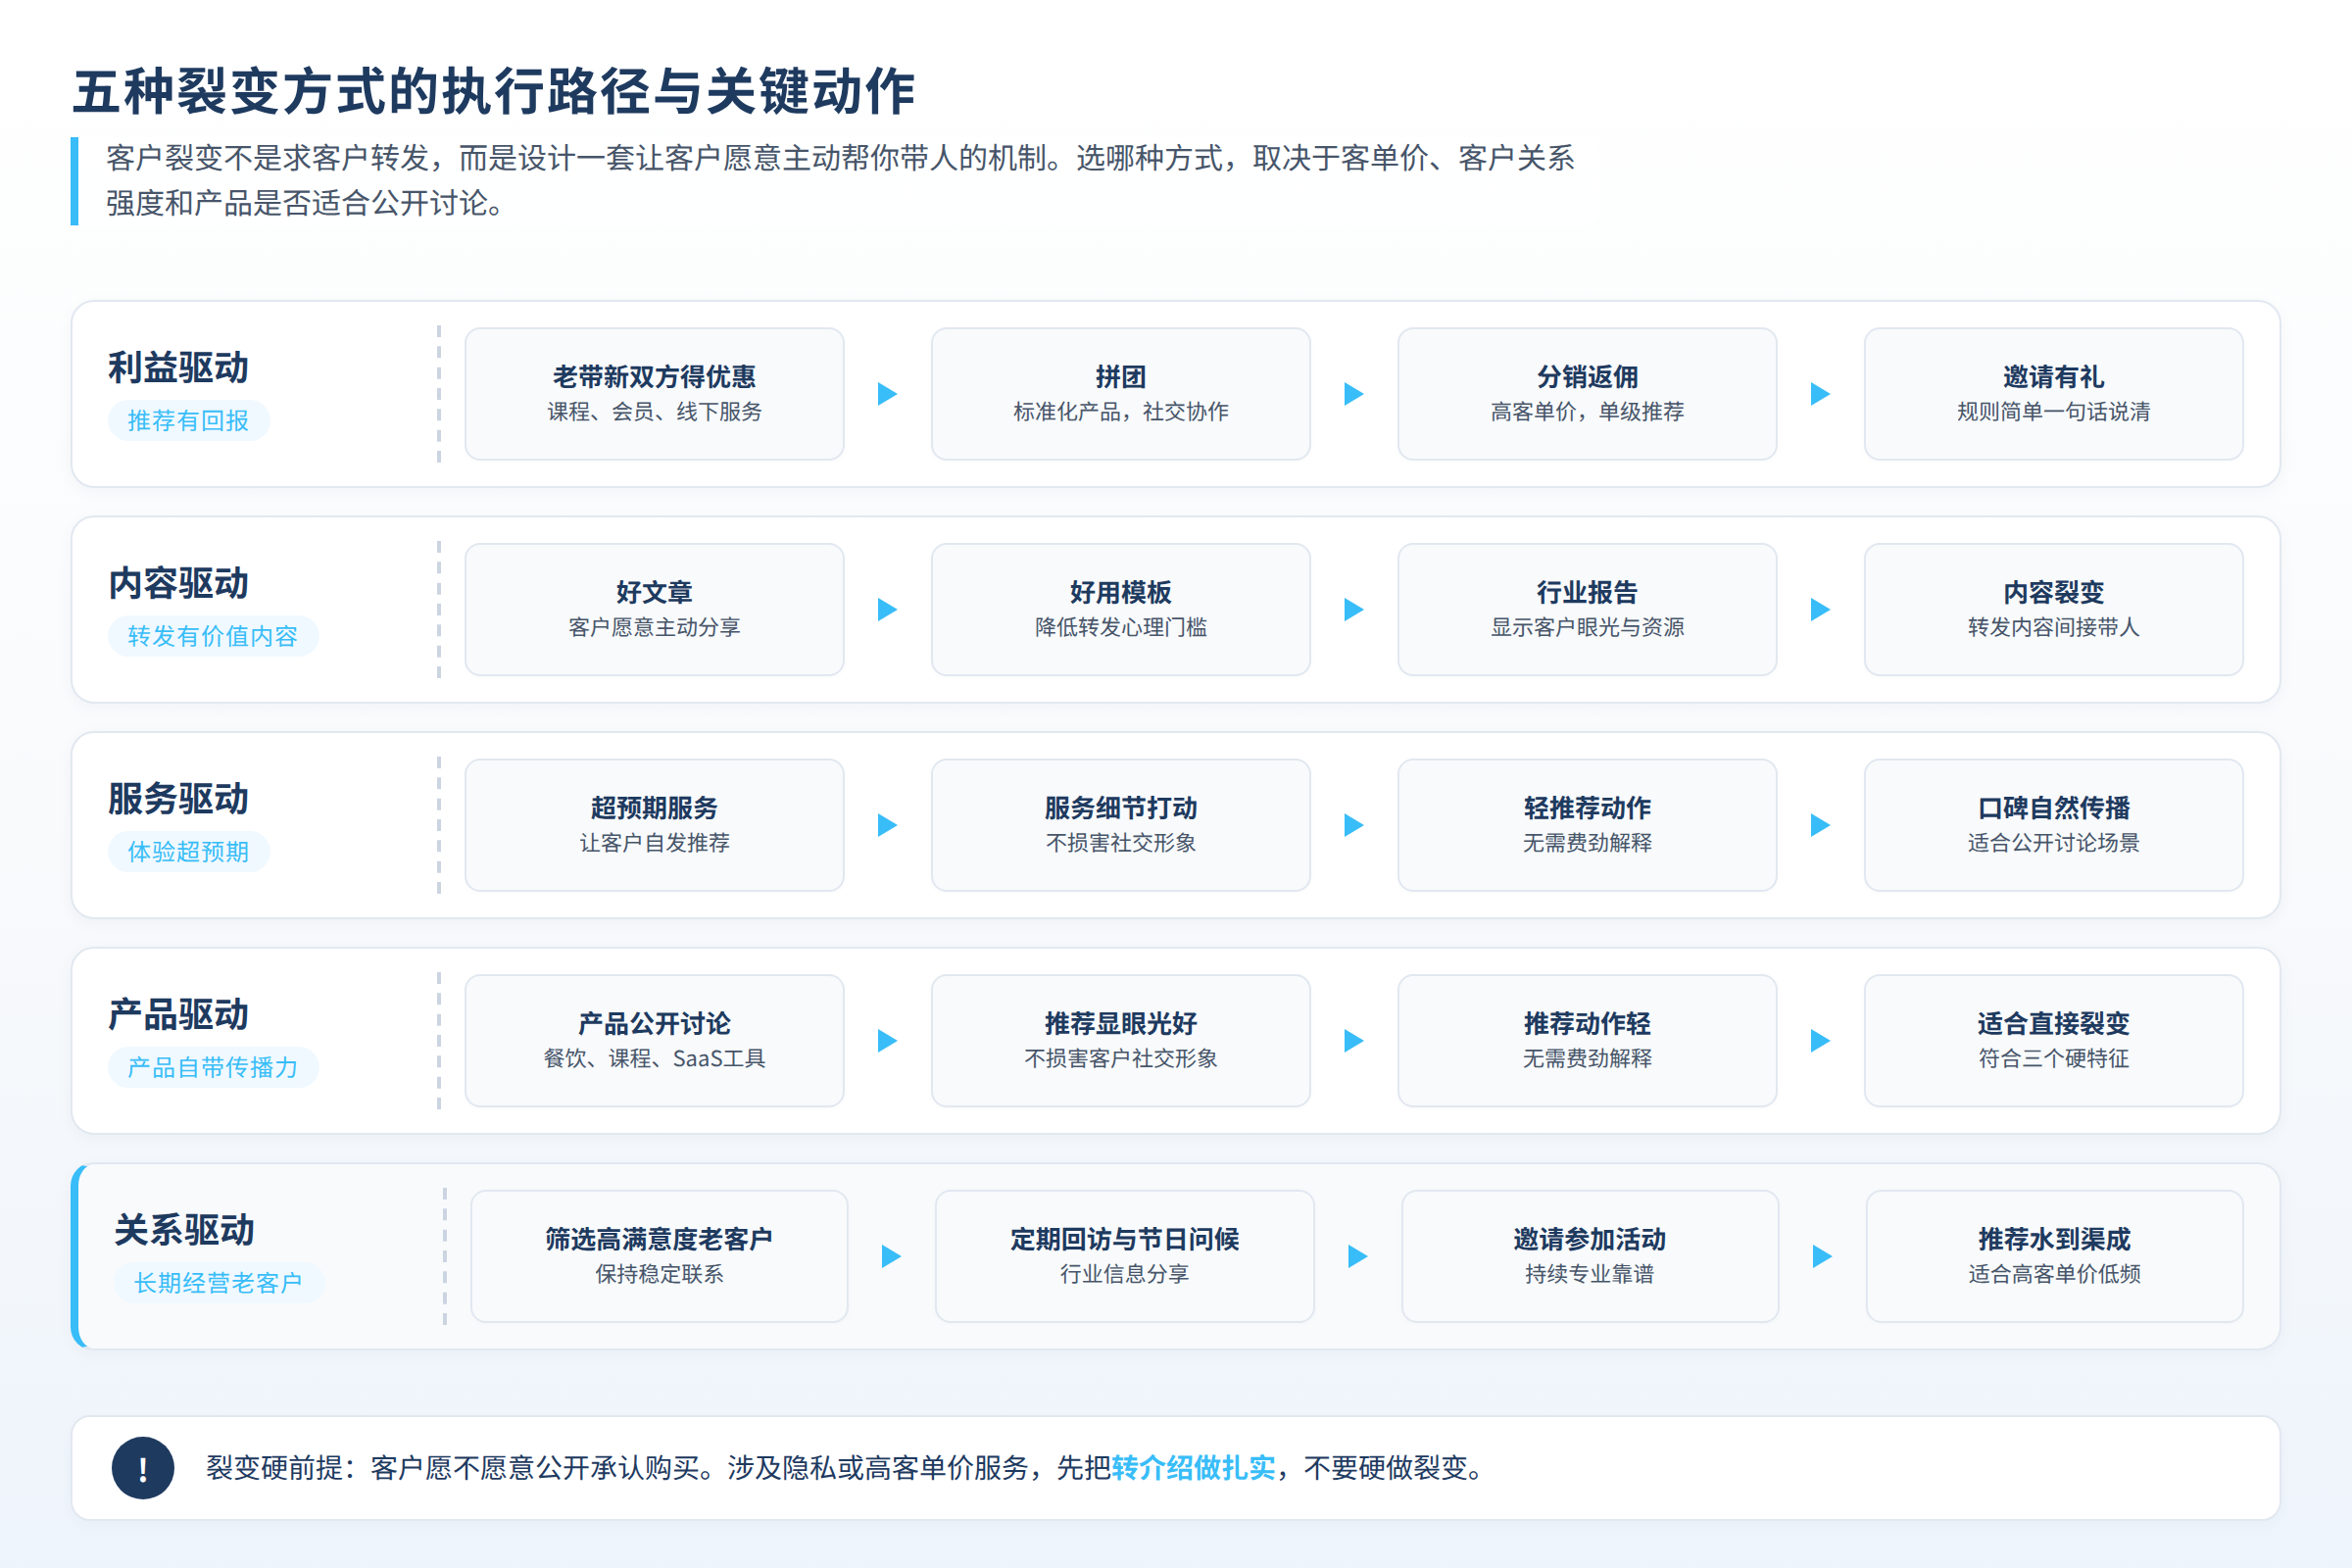2352x1568 pixels.
Task: Click the 邀请有礼 card
Action: tap(2054, 394)
